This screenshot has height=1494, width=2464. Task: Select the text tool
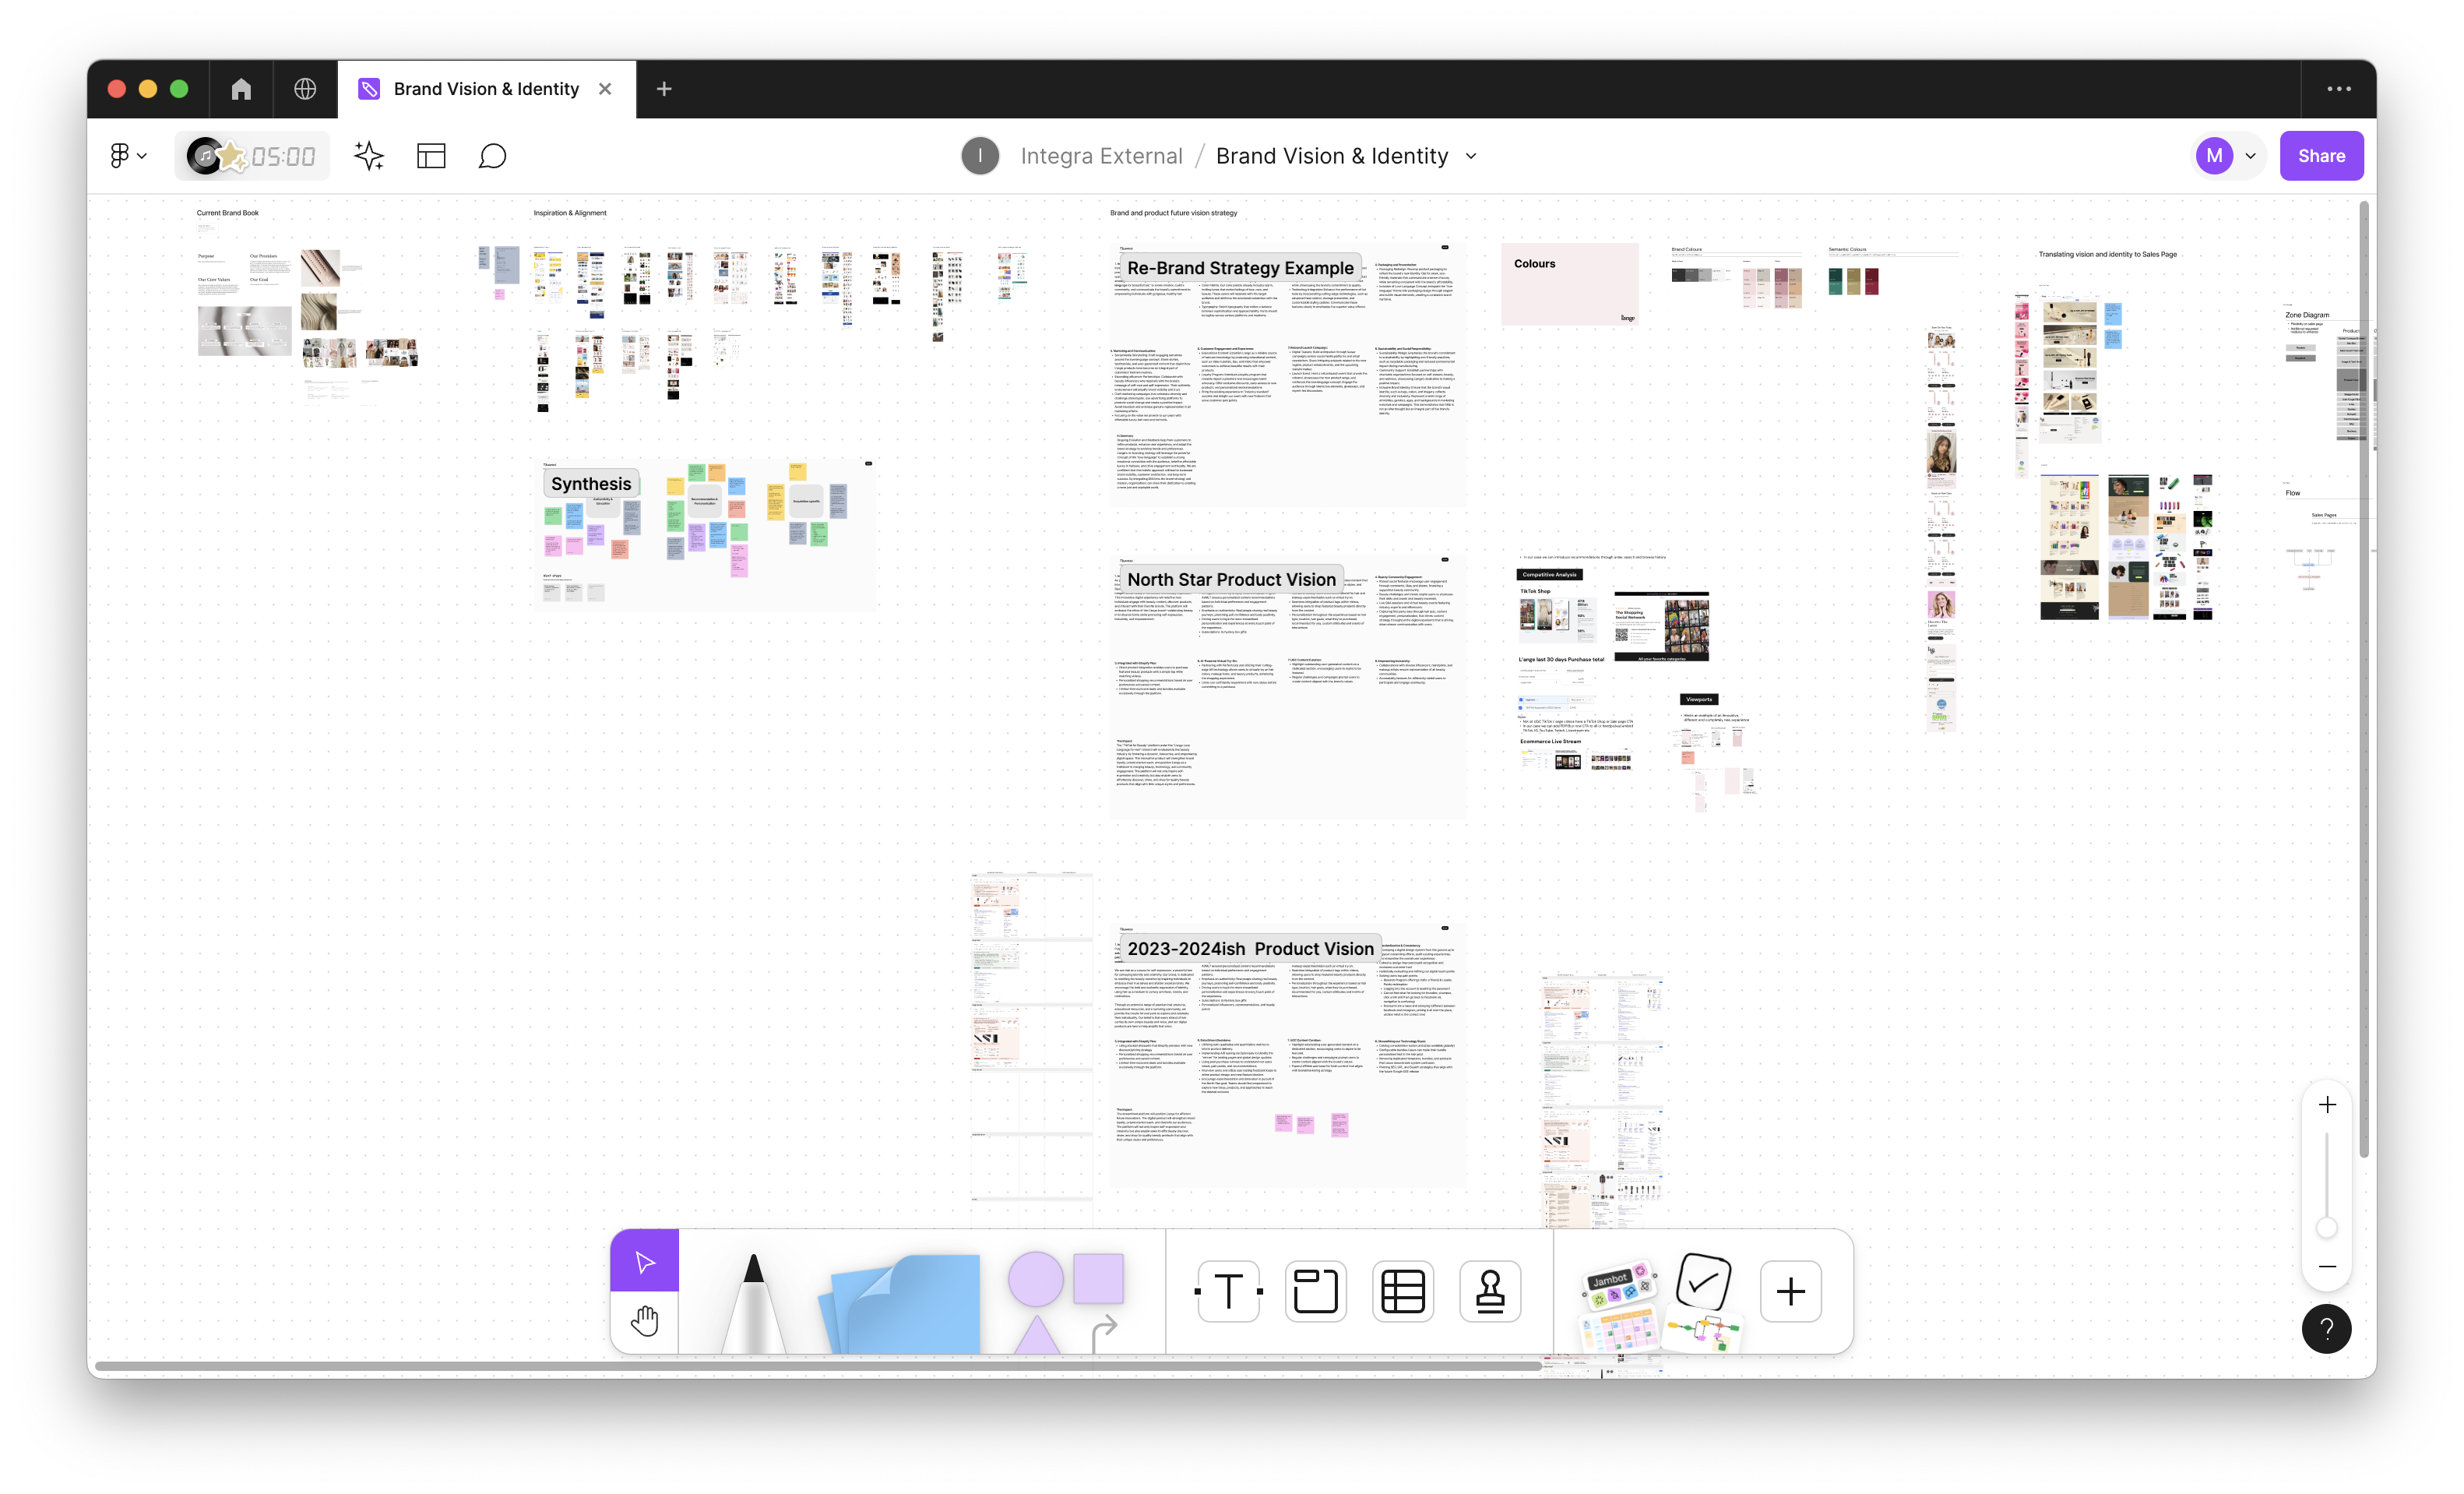[x=1228, y=1290]
